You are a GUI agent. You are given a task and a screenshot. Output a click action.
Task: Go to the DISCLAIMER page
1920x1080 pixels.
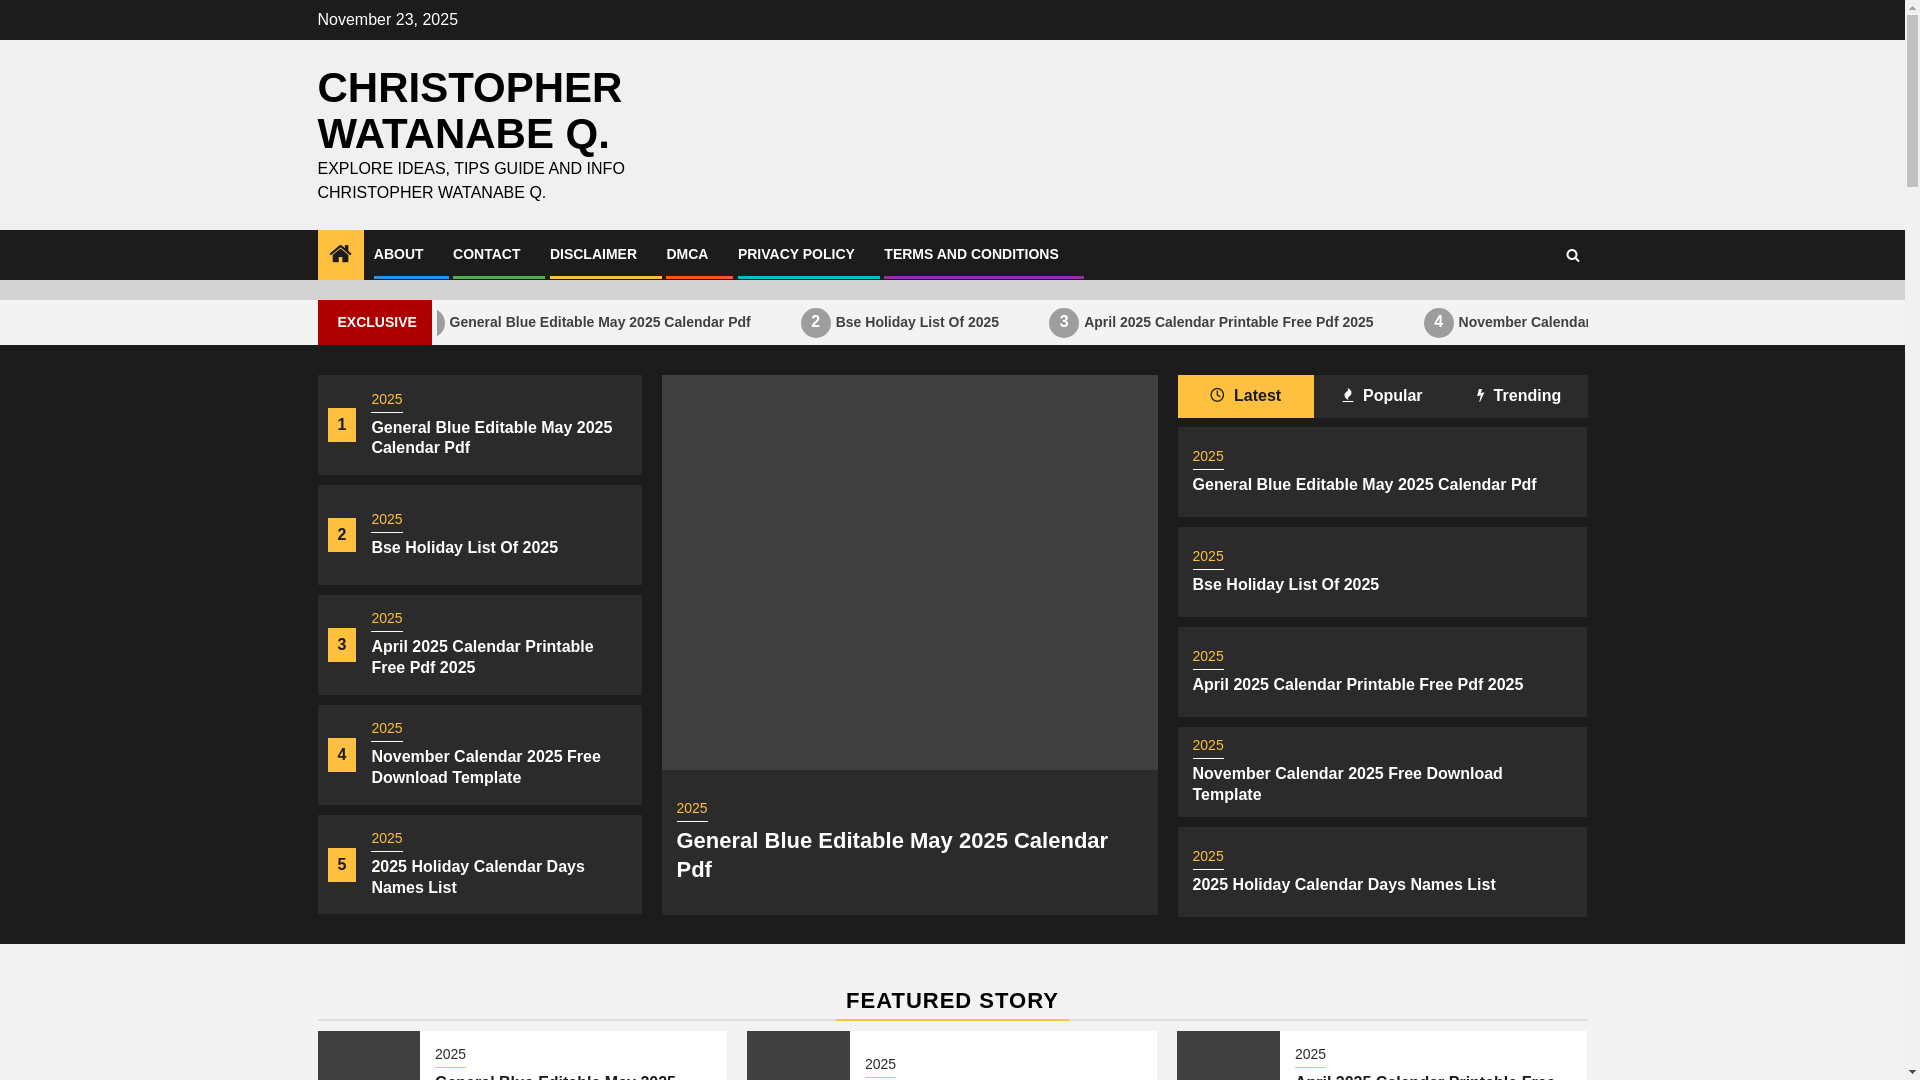593,254
